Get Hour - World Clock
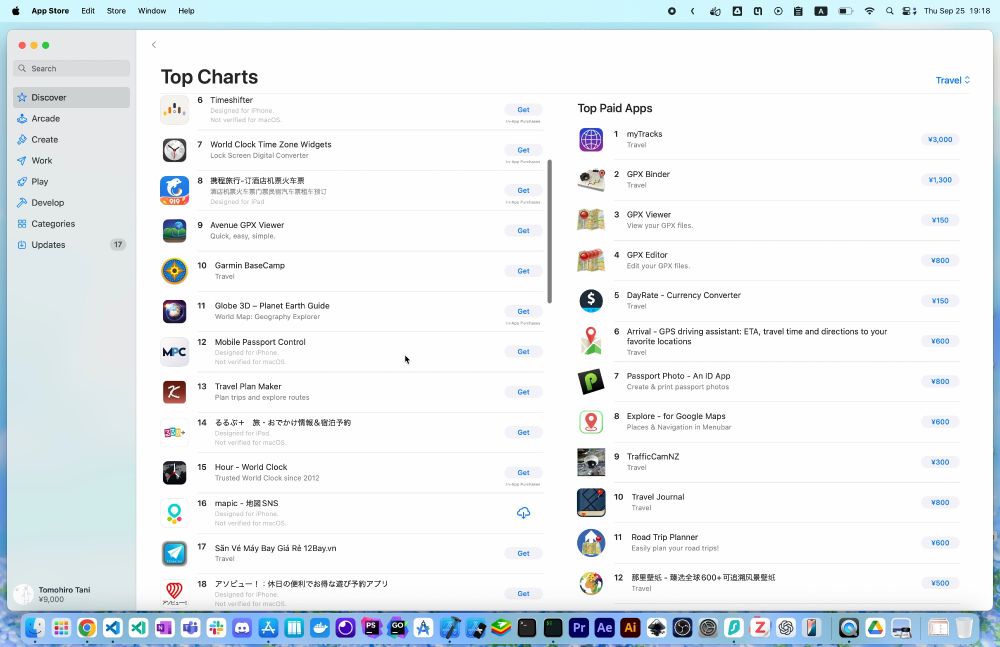Image resolution: width=1000 pixels, height=647 pixels. (523, 473)
